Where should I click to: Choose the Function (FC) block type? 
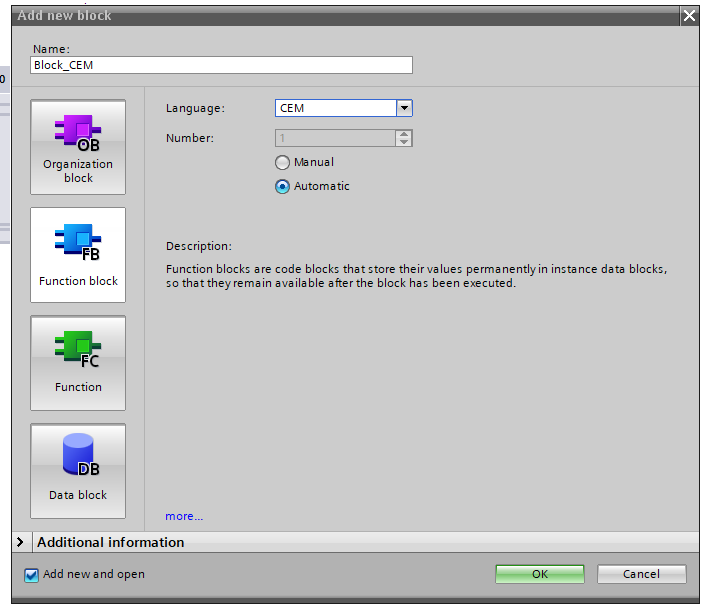(78, 363)
